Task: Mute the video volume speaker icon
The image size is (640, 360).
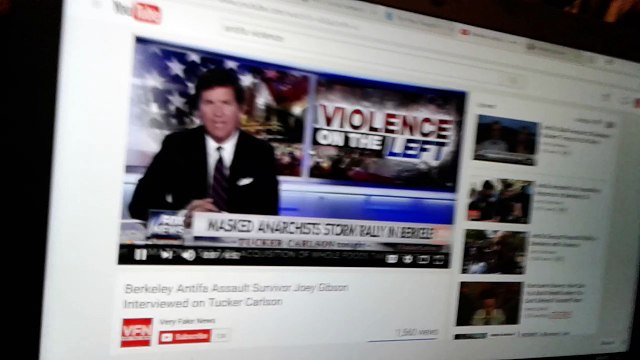Action: tap(189, 256)
